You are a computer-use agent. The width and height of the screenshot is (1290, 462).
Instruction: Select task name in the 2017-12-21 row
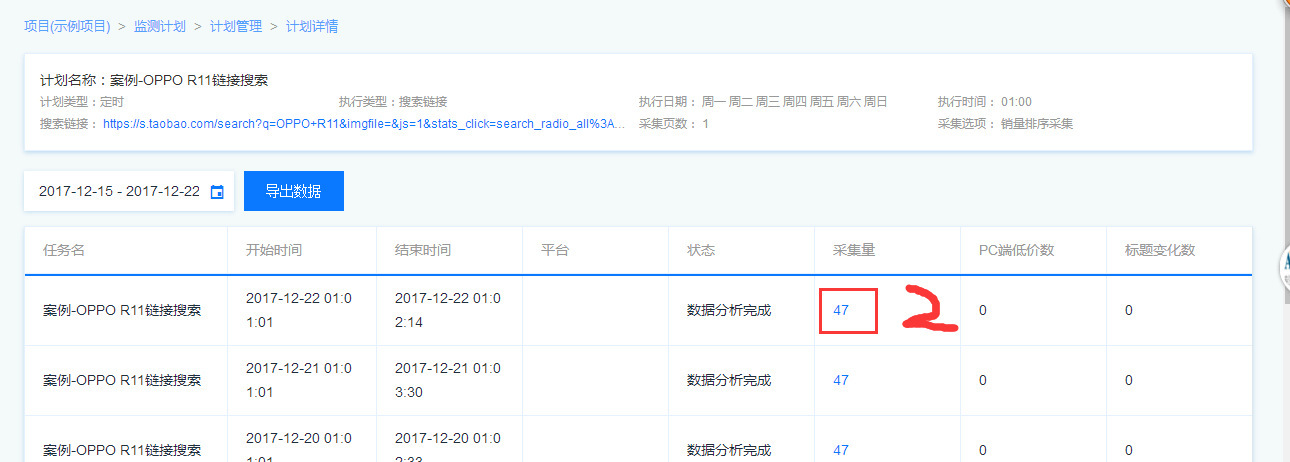(x=122, y=380)
